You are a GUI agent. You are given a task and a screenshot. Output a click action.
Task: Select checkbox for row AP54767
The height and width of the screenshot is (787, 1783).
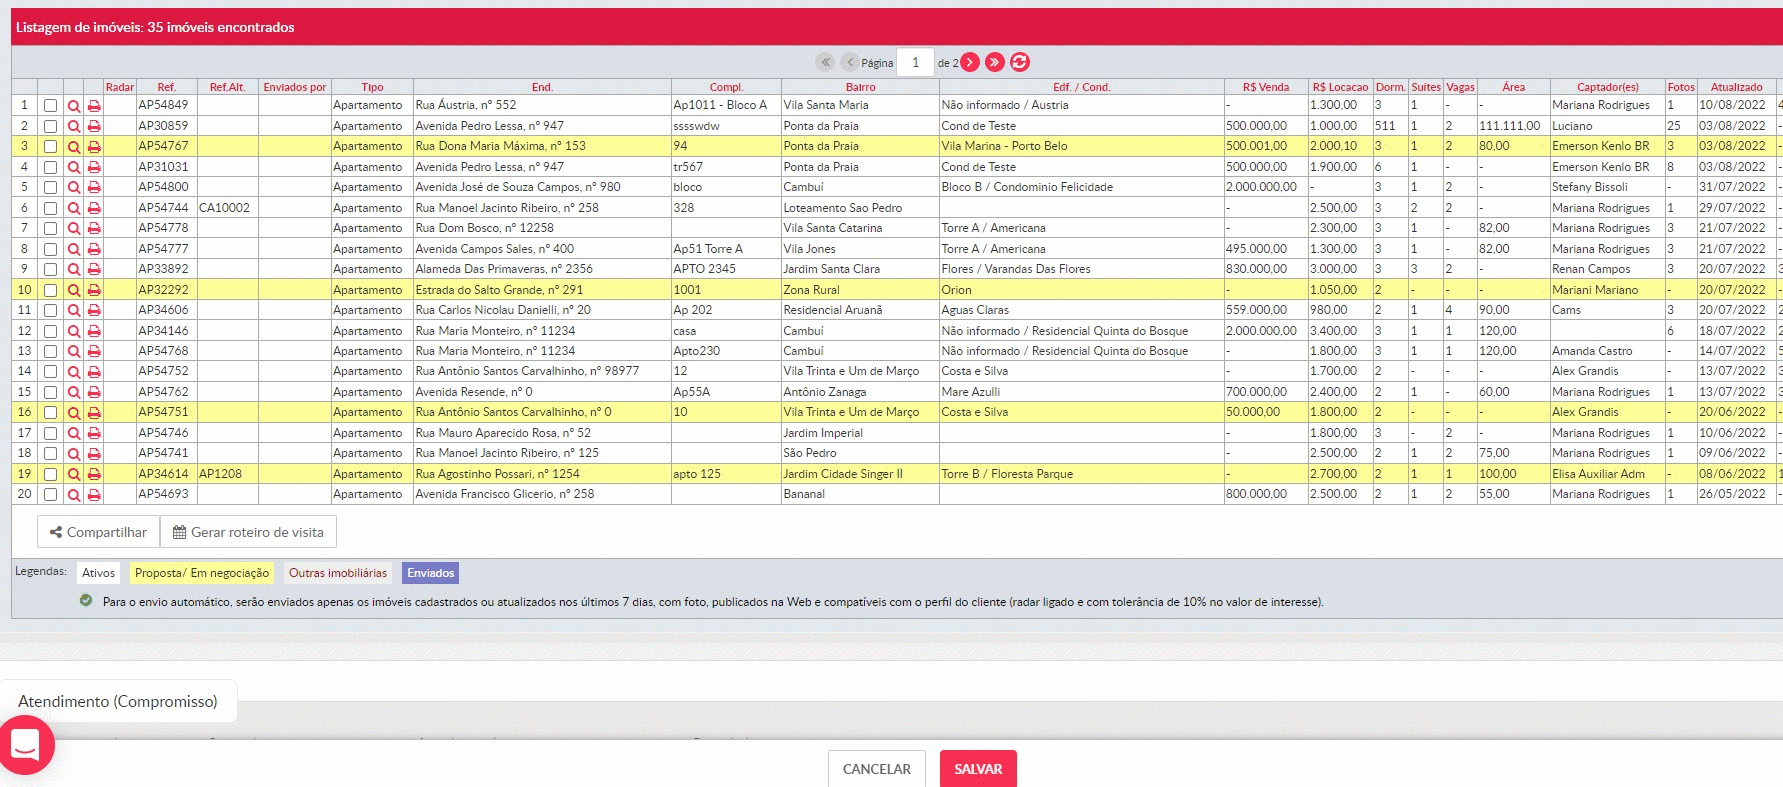coord(50,146)
